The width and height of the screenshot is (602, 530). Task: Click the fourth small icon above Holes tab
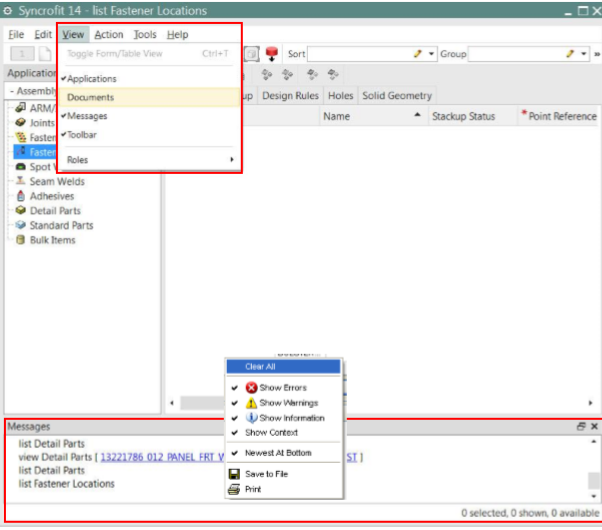[333, 74]
